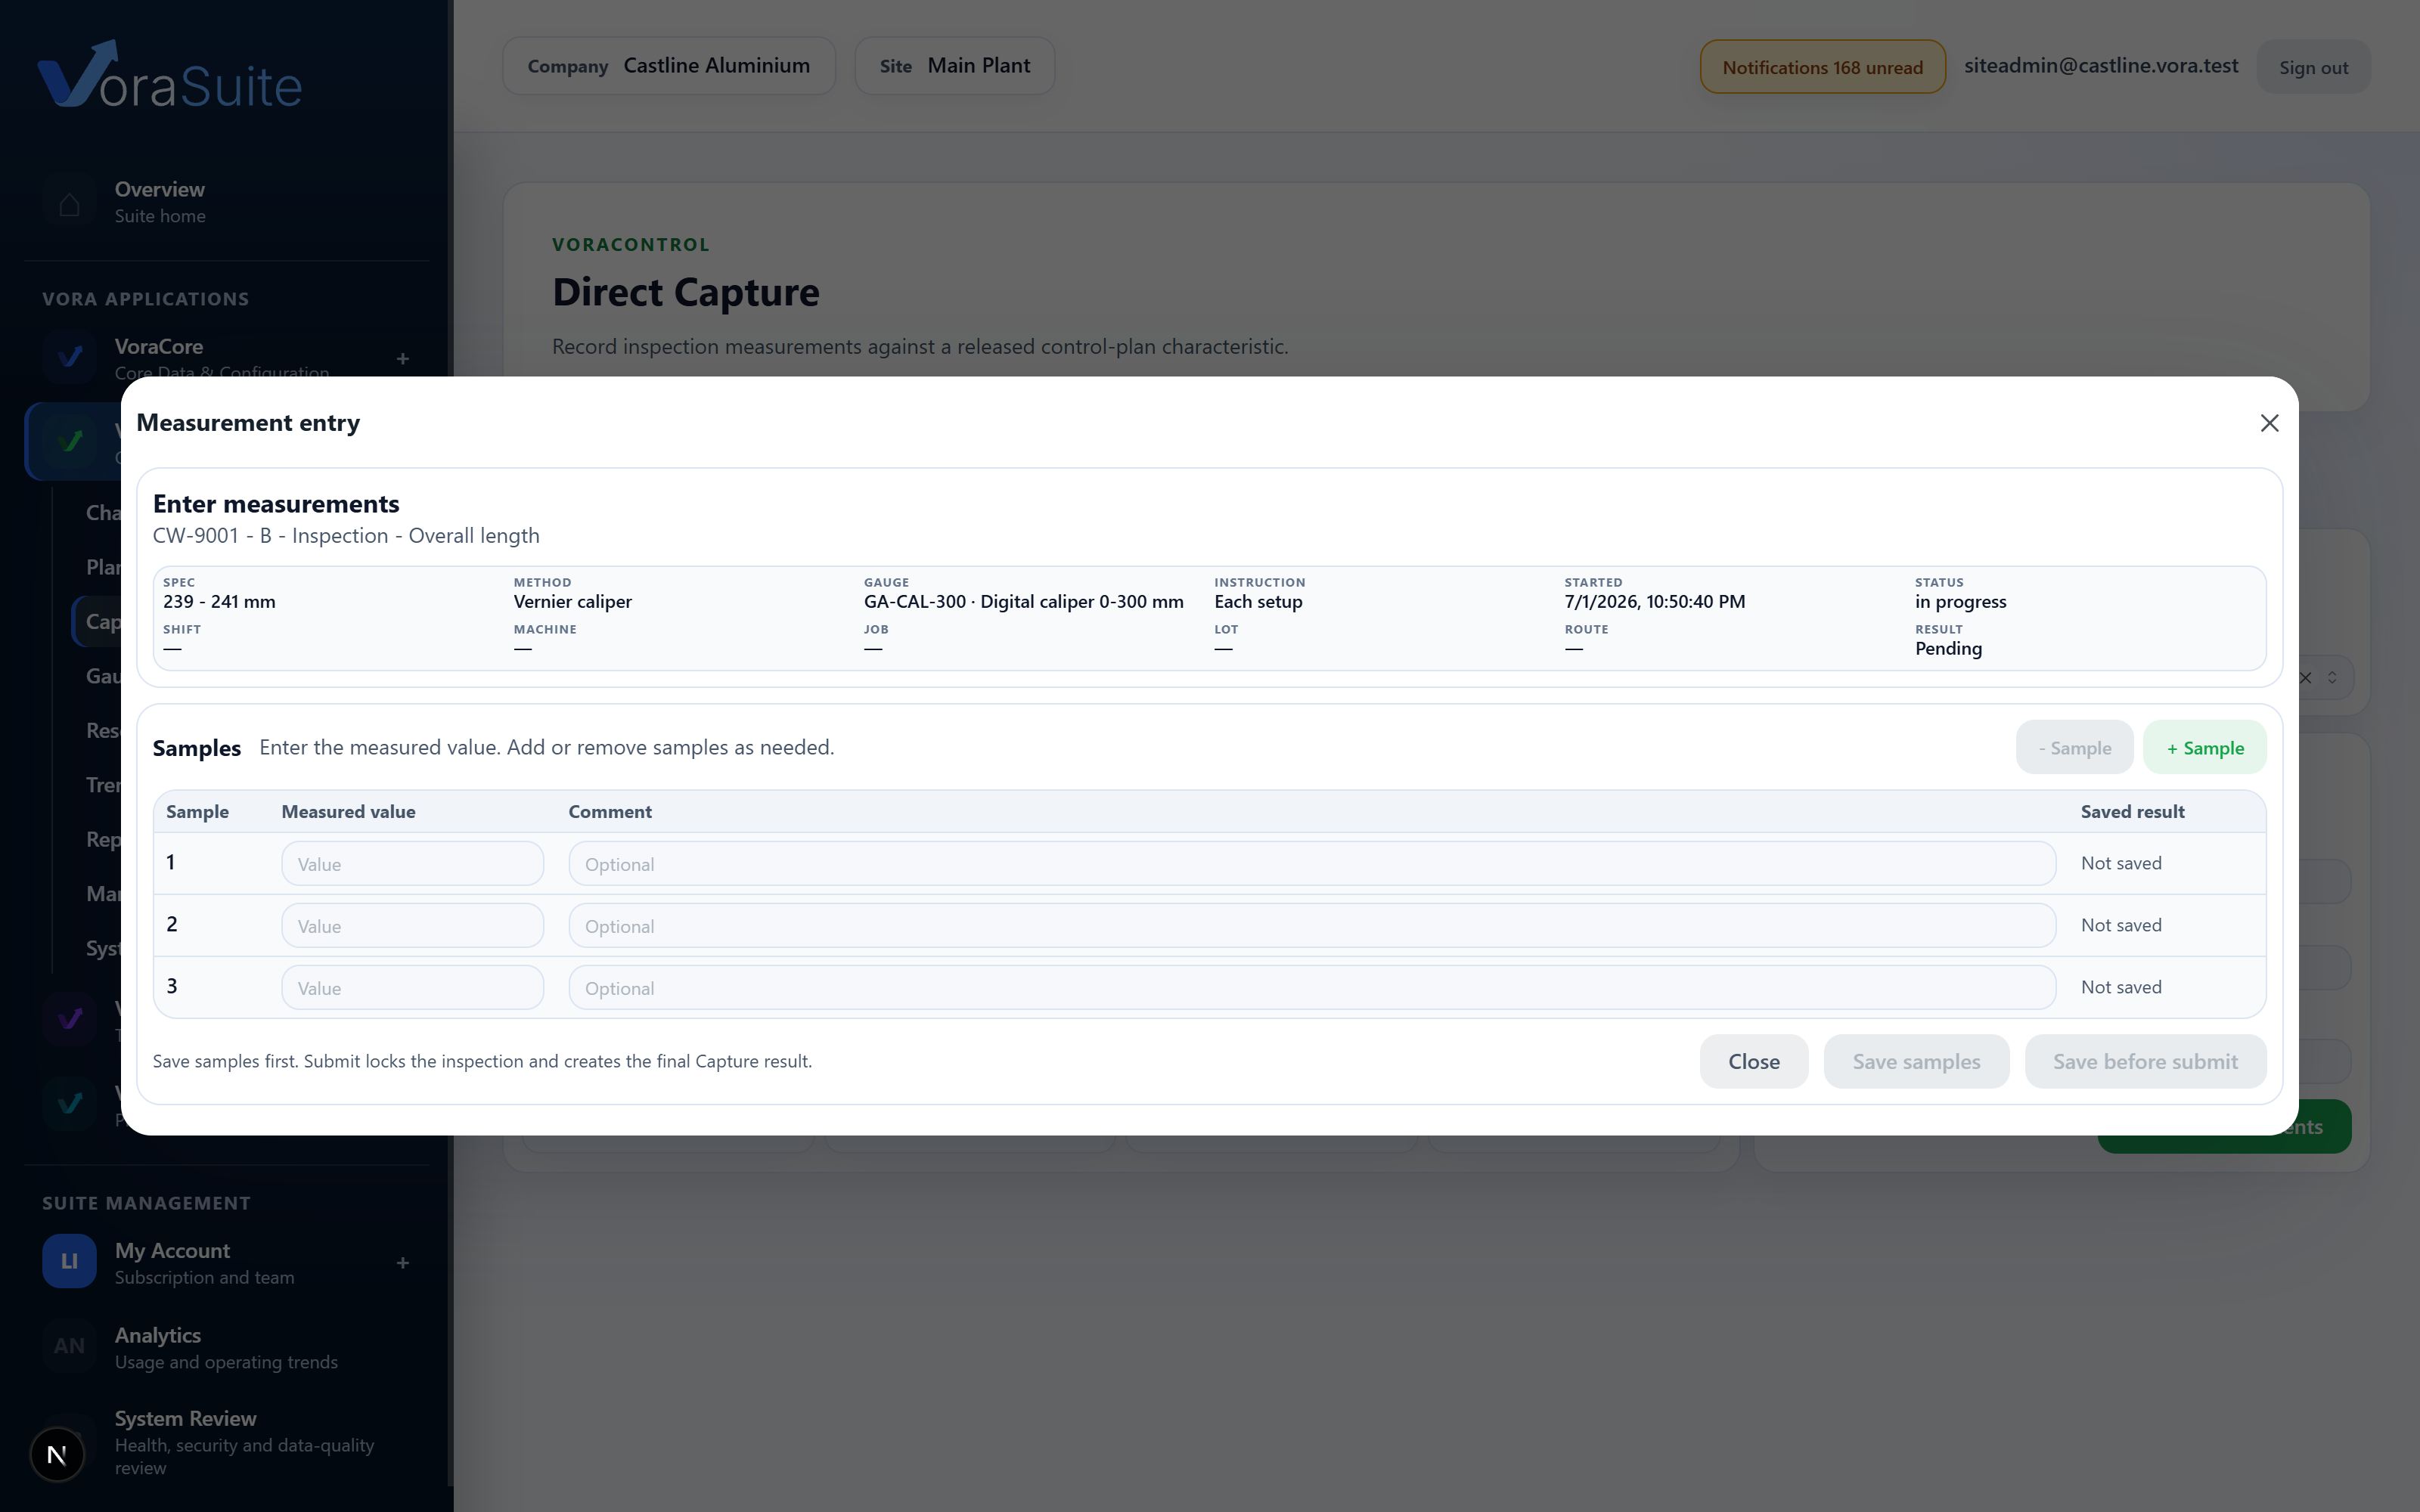Select the VoraCore app icon

pyautogui.click(x=69, y=356)
